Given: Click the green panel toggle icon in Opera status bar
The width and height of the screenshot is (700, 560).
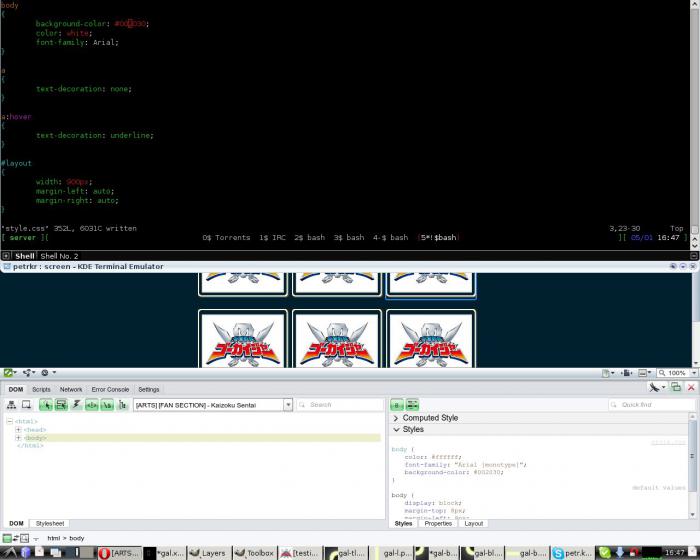Looking at the screenshot, I should click(8, 372).
